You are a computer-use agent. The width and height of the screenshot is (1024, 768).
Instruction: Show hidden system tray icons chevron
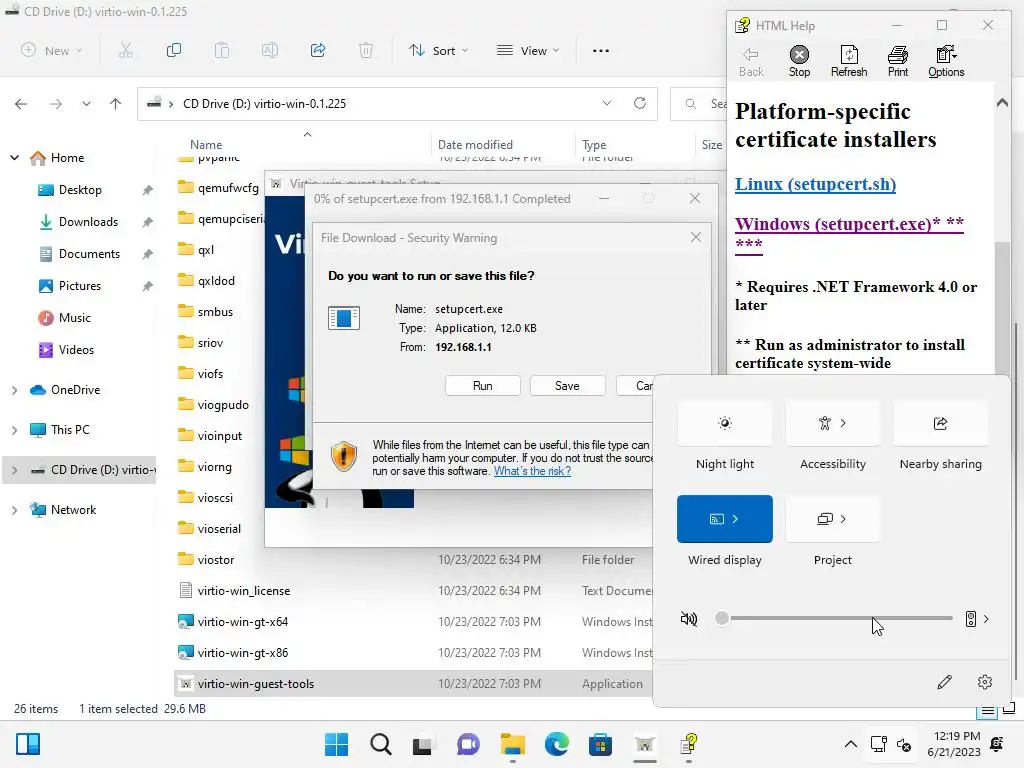pos(850,744)
